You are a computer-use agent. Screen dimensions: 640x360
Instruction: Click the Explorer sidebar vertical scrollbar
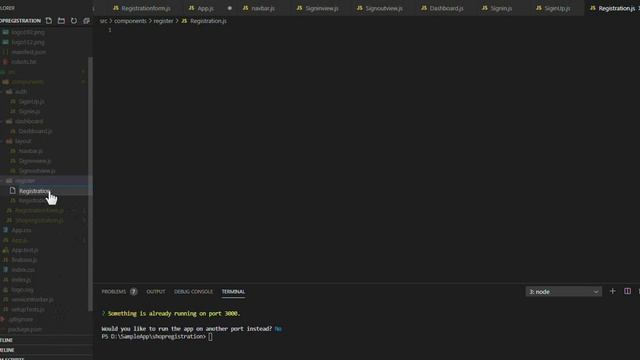click(90, 184)
